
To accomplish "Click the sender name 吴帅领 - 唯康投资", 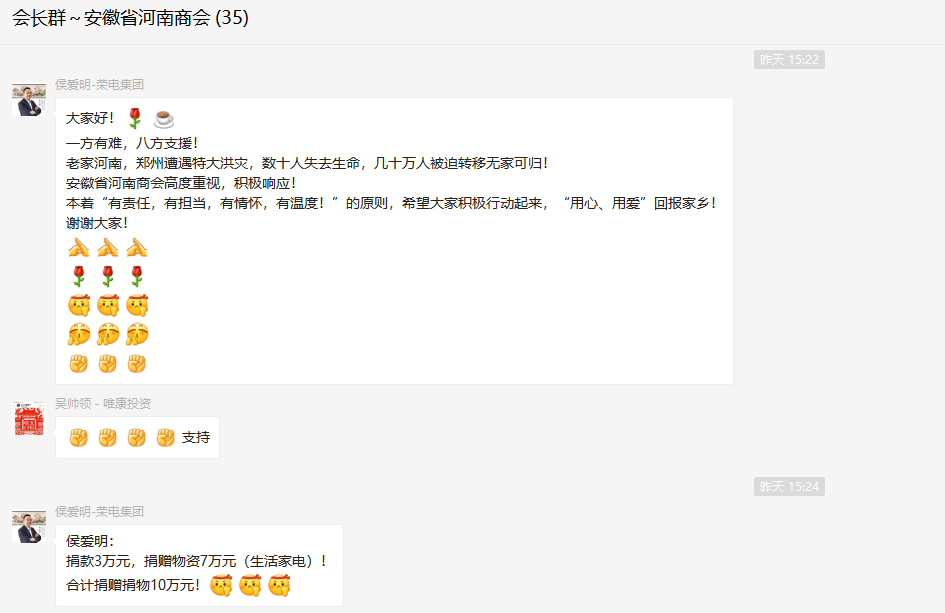I will point(103,403).
